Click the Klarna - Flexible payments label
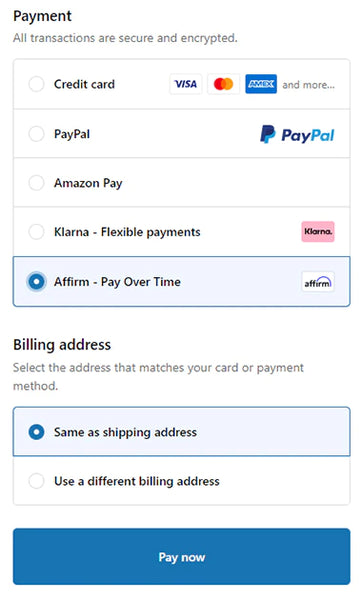 coord(127,232)
